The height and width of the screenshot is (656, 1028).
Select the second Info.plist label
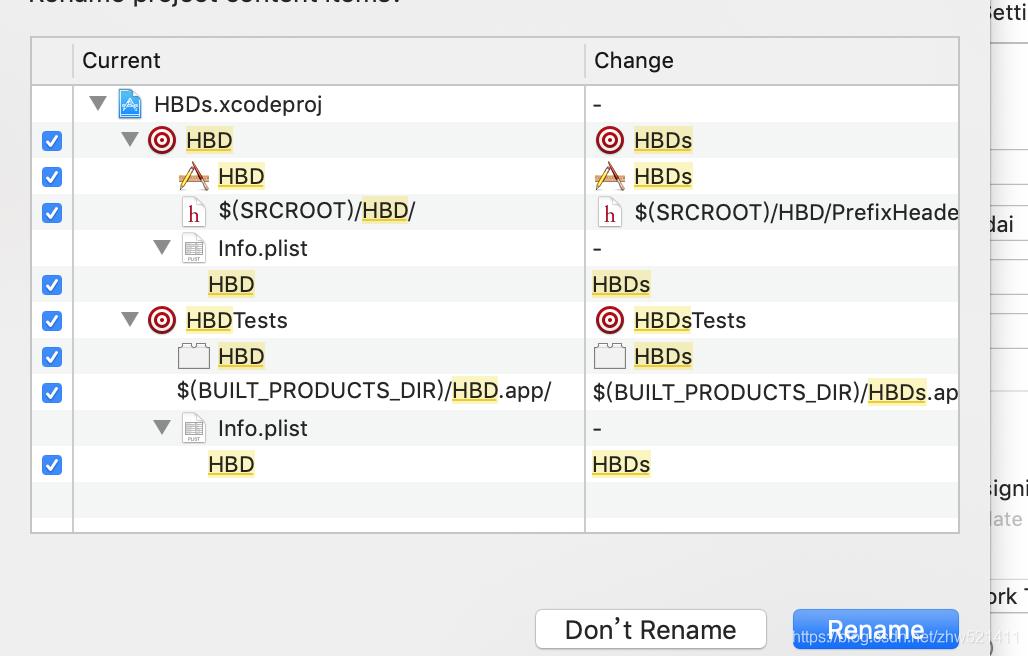262,429
